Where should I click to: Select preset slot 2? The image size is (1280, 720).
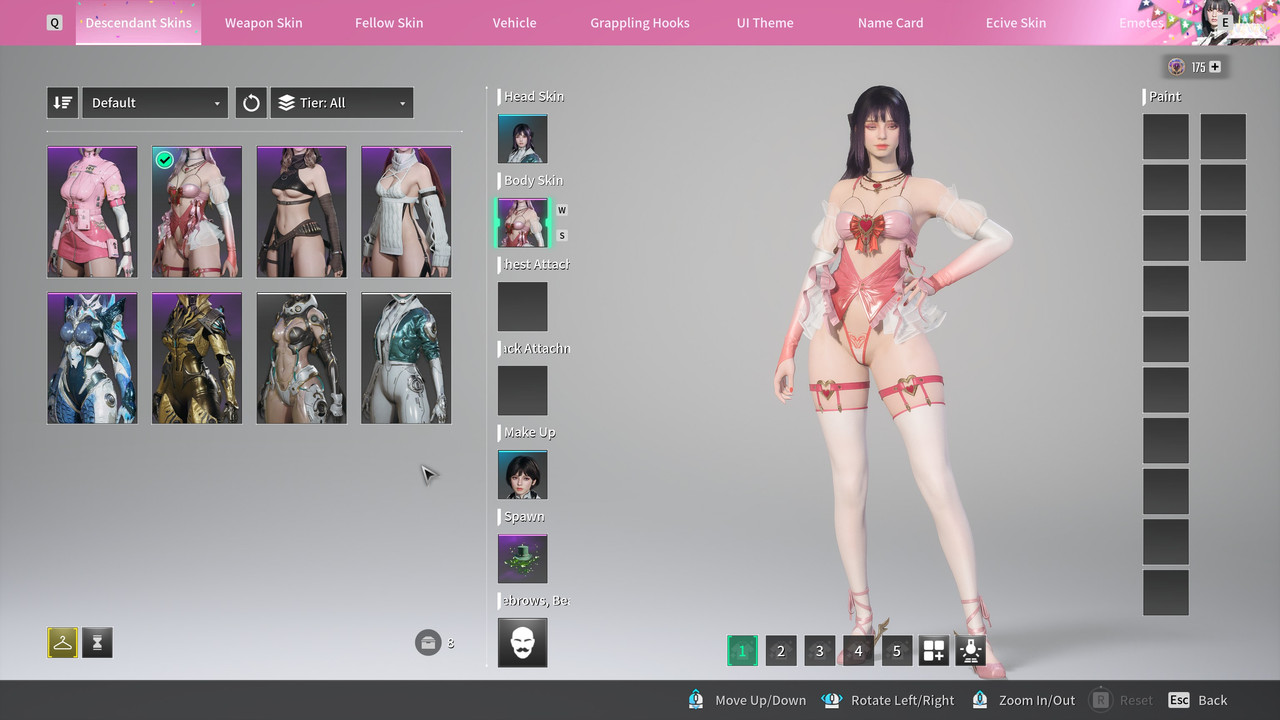pos(781,651)
